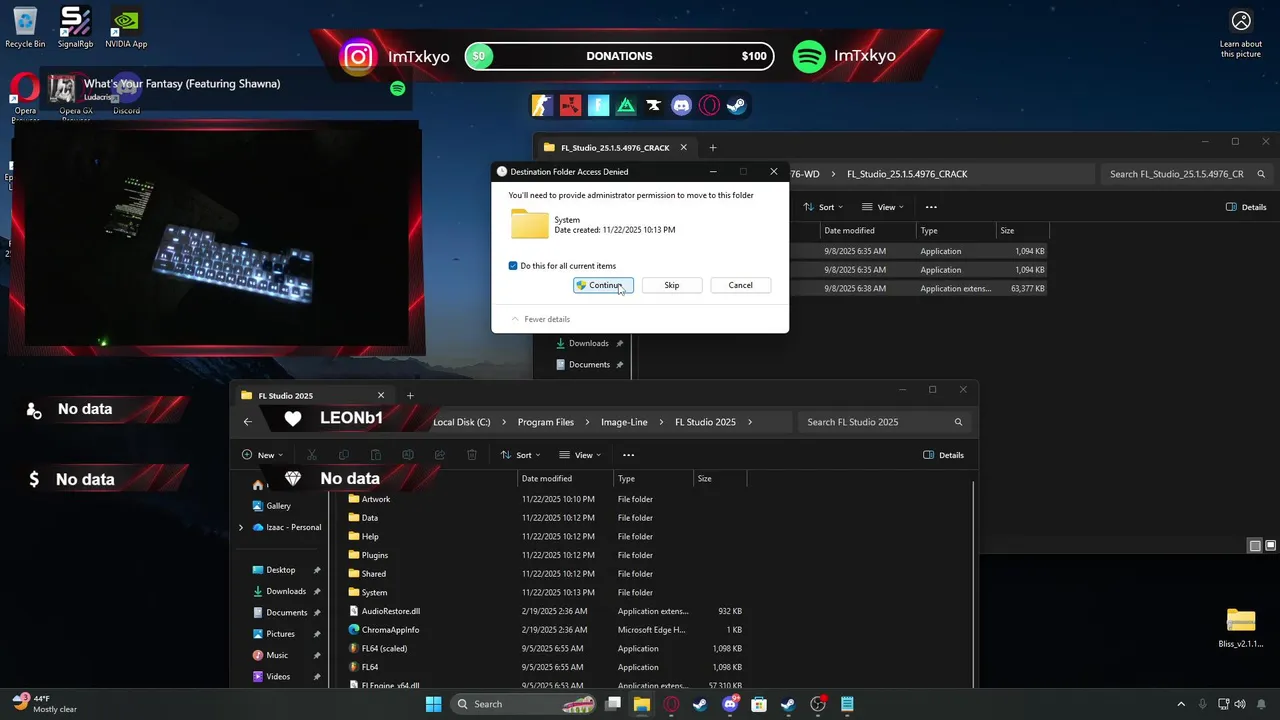1280x720 pixels.
Task: Toggle Details pane in CRACK window
Action: pyautogui.click(x=1246, y=207)
